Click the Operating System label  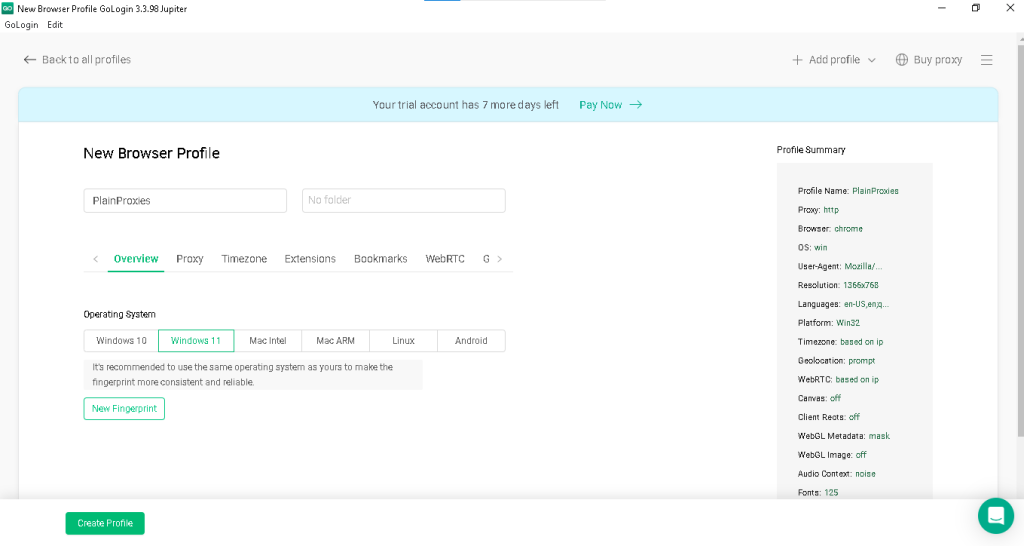tap(120, 314)
